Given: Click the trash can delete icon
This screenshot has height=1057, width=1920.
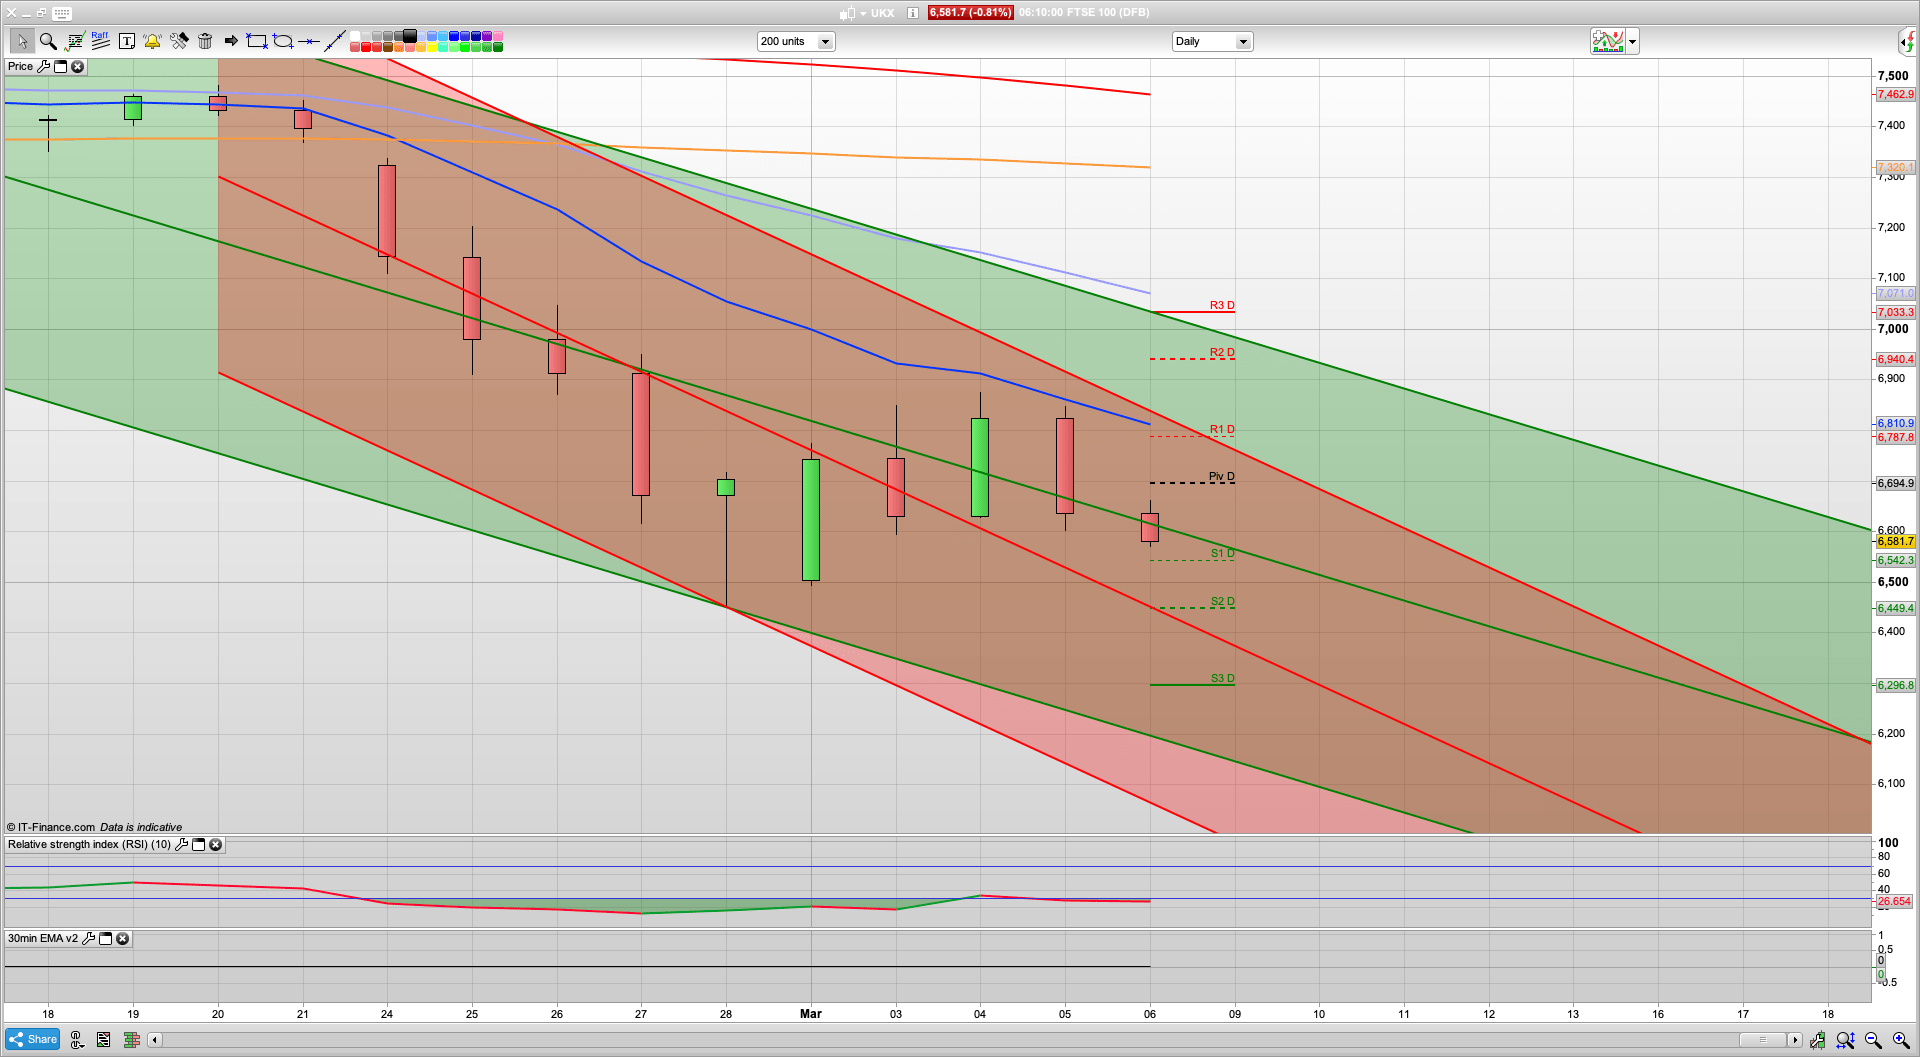Looking at the screenshot, I should pos(205,41).
